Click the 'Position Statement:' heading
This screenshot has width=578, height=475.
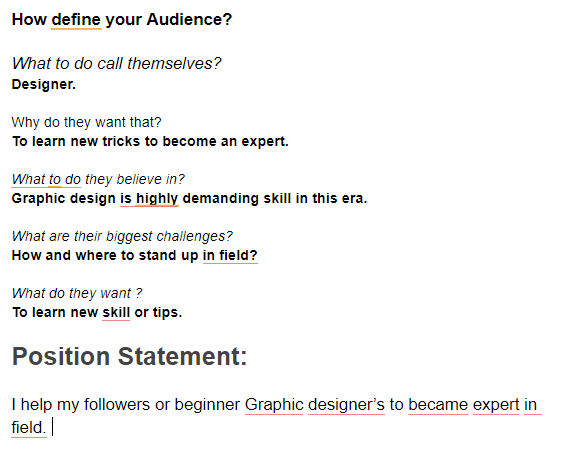coord(129,356)
